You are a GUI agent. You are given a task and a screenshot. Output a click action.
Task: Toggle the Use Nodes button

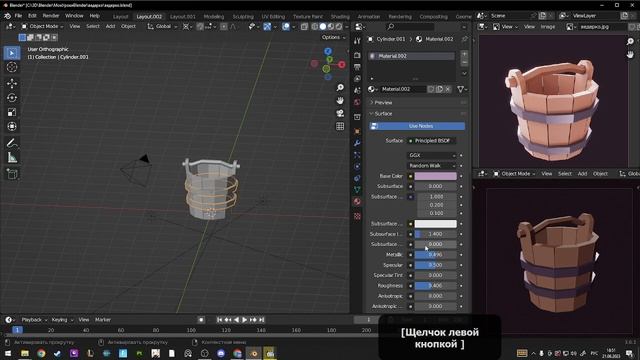coord(417,126)
